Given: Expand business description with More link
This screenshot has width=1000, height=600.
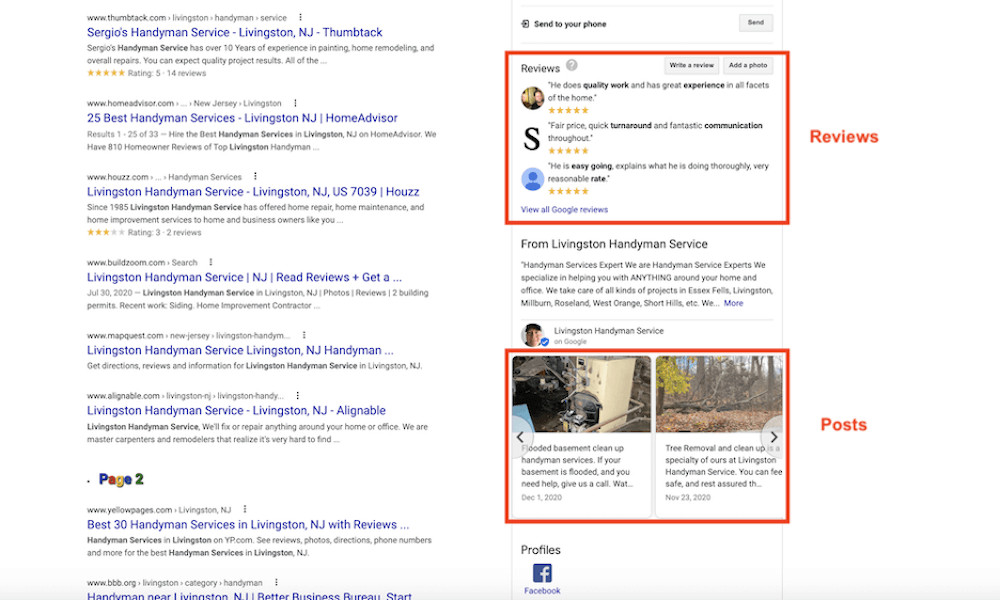Looking at the screenshot, I should click(x=733, y=304).
